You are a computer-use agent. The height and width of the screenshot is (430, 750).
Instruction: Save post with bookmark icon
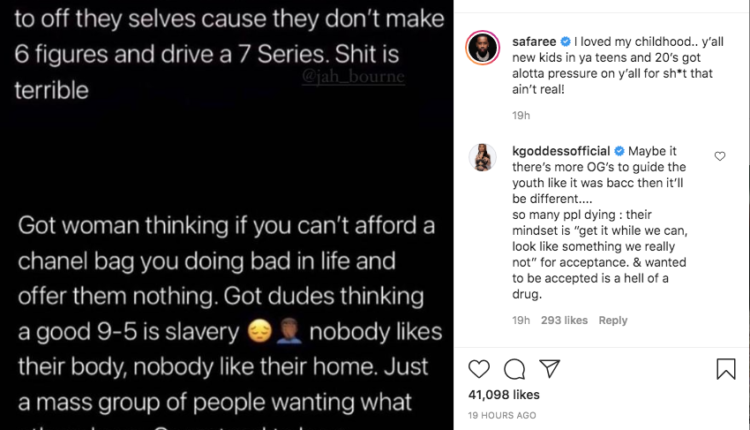click(x=726, y=369)
